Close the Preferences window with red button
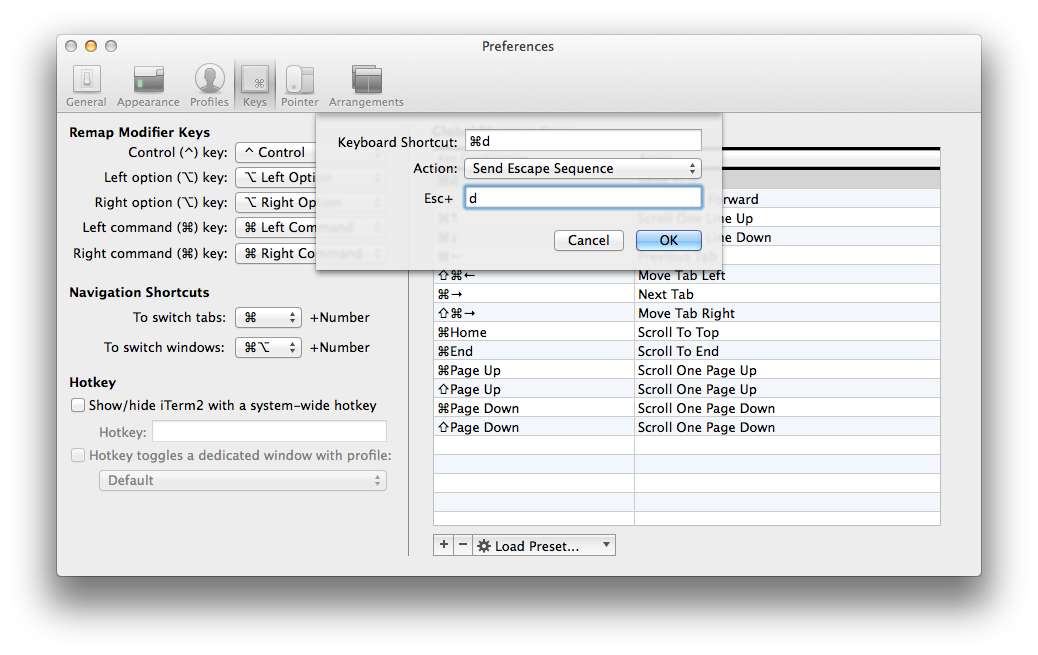Image resolution: width=1038 pixels, height=655 pixels. click(71, 46)
